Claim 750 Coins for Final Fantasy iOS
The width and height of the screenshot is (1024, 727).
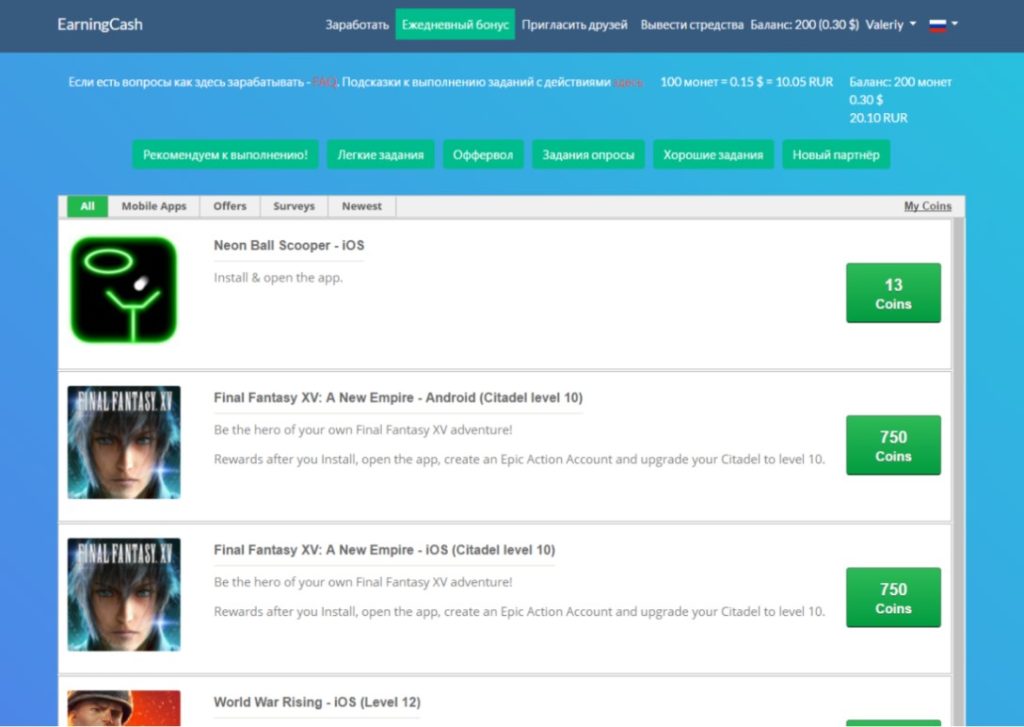tap(893, 598)
